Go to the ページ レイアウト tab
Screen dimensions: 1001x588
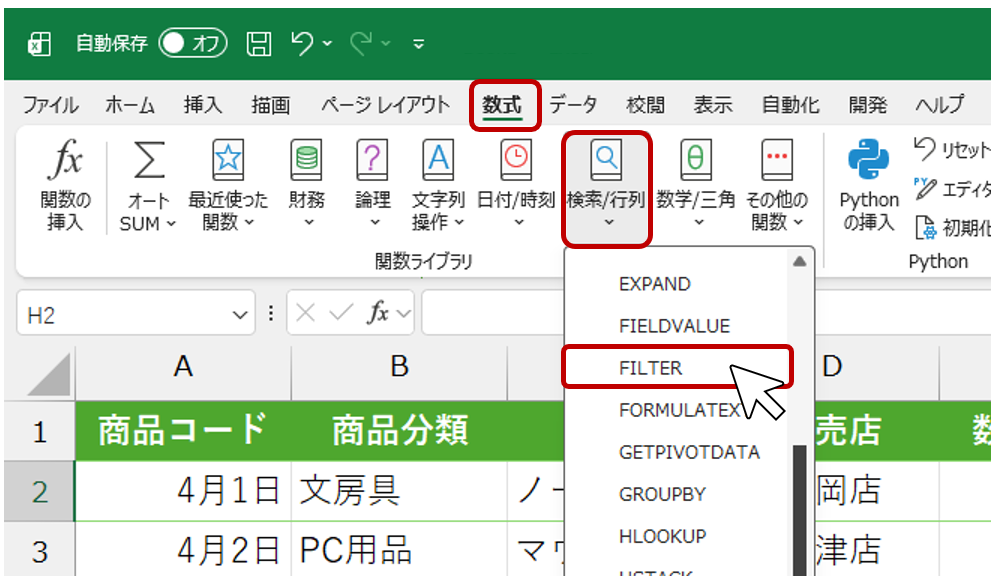click(385, 104)
